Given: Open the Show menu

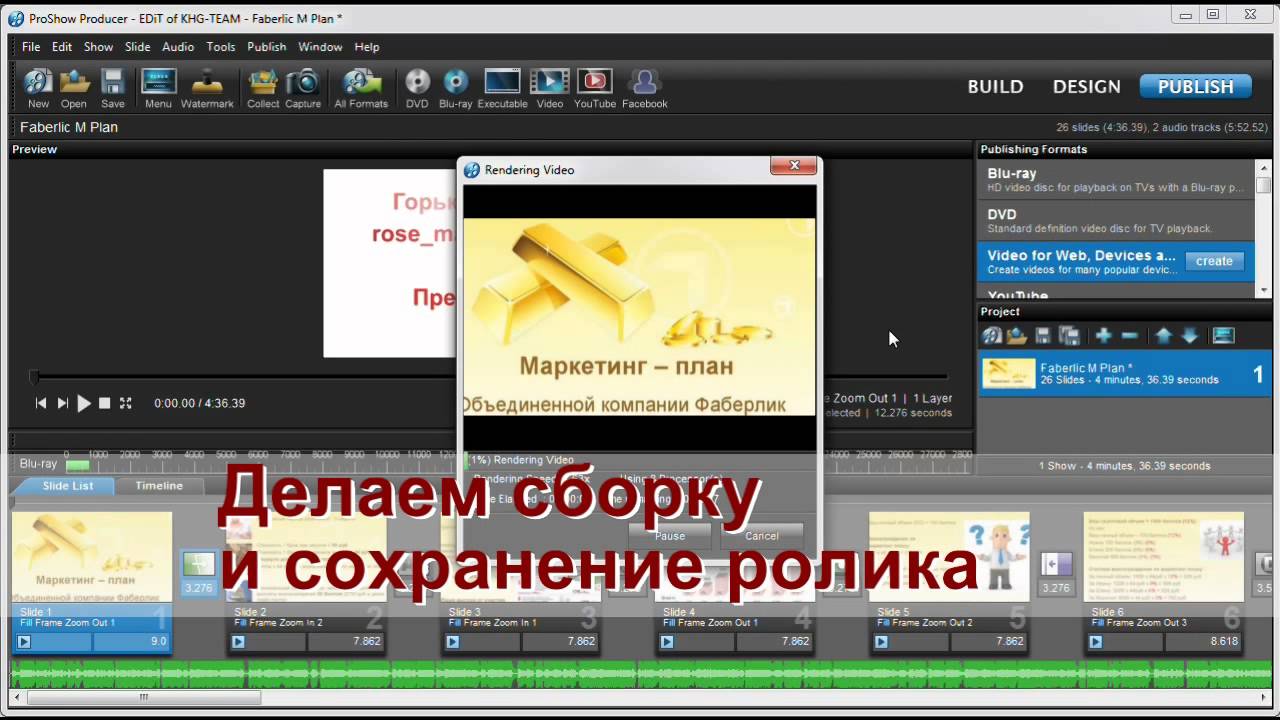Looking at the screenshot, I should tap(98, 47).
